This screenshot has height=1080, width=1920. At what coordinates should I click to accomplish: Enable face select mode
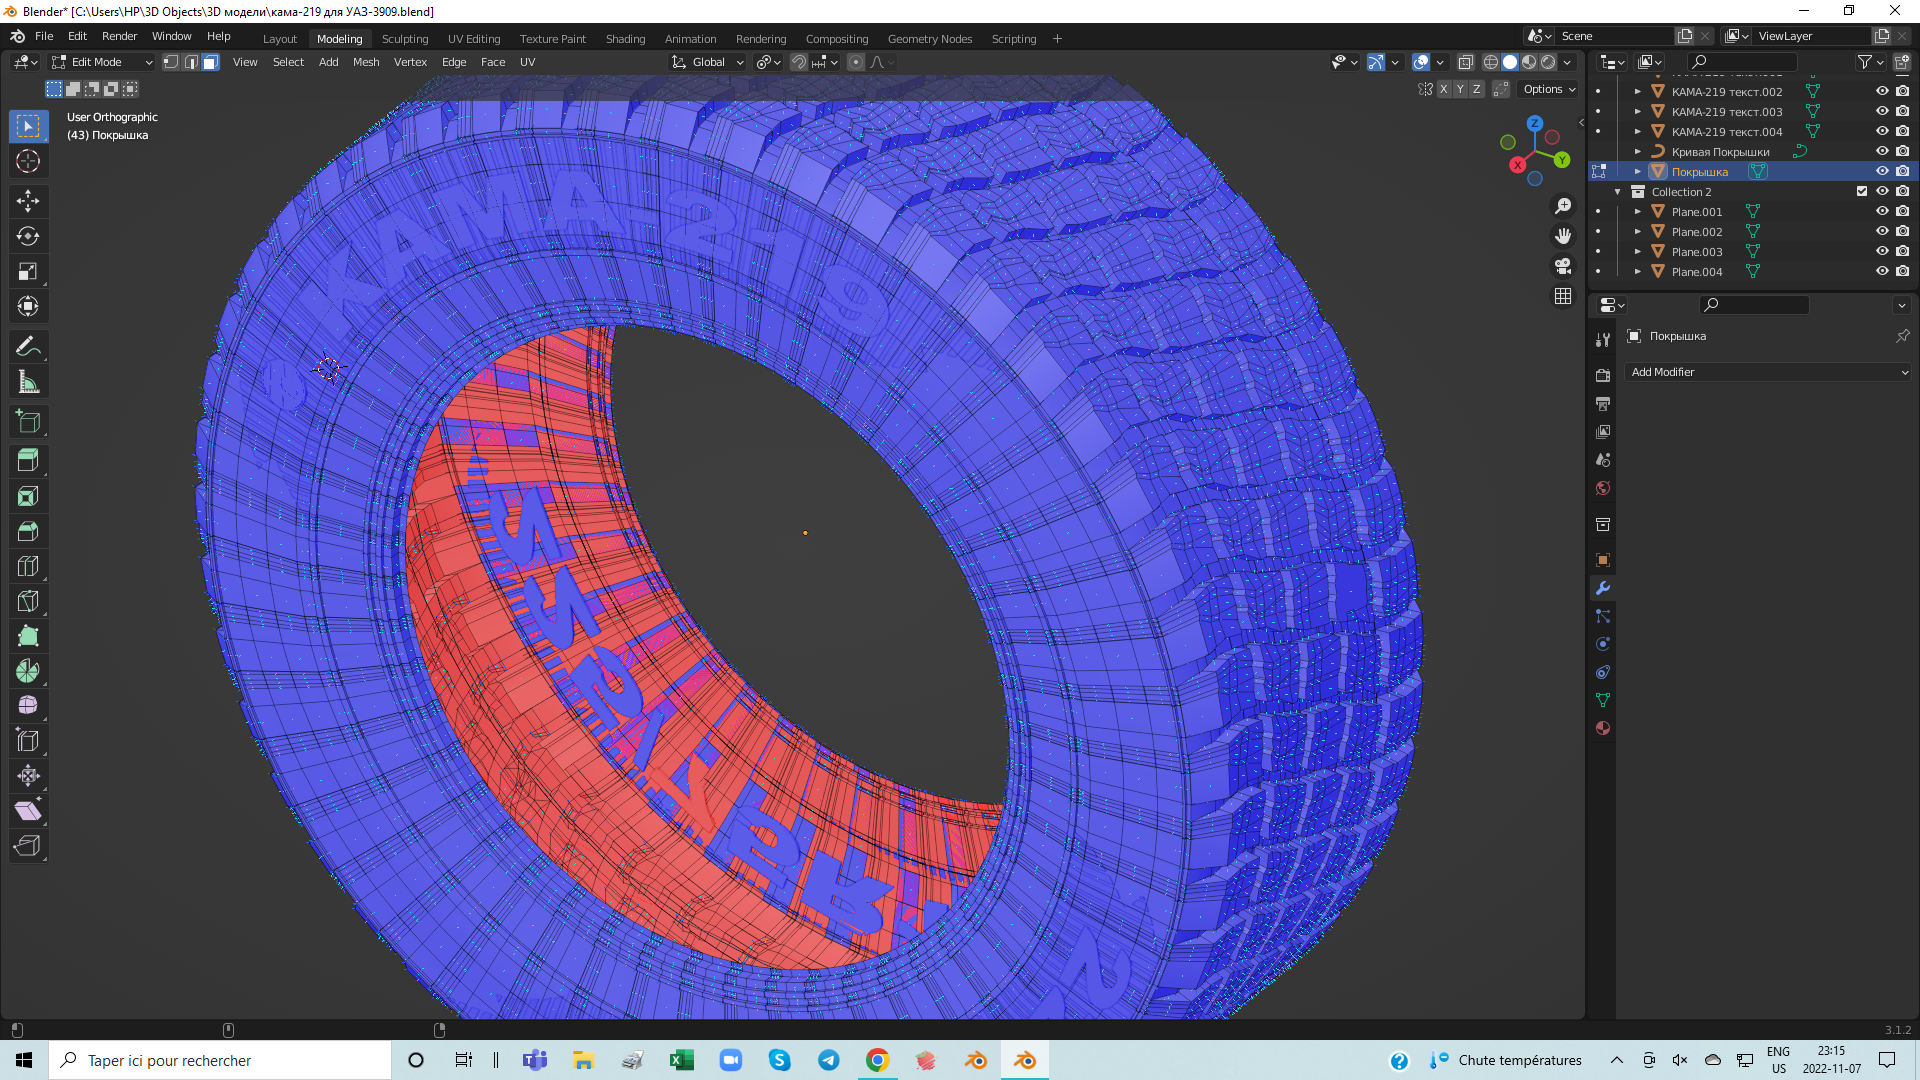(210, 62)
